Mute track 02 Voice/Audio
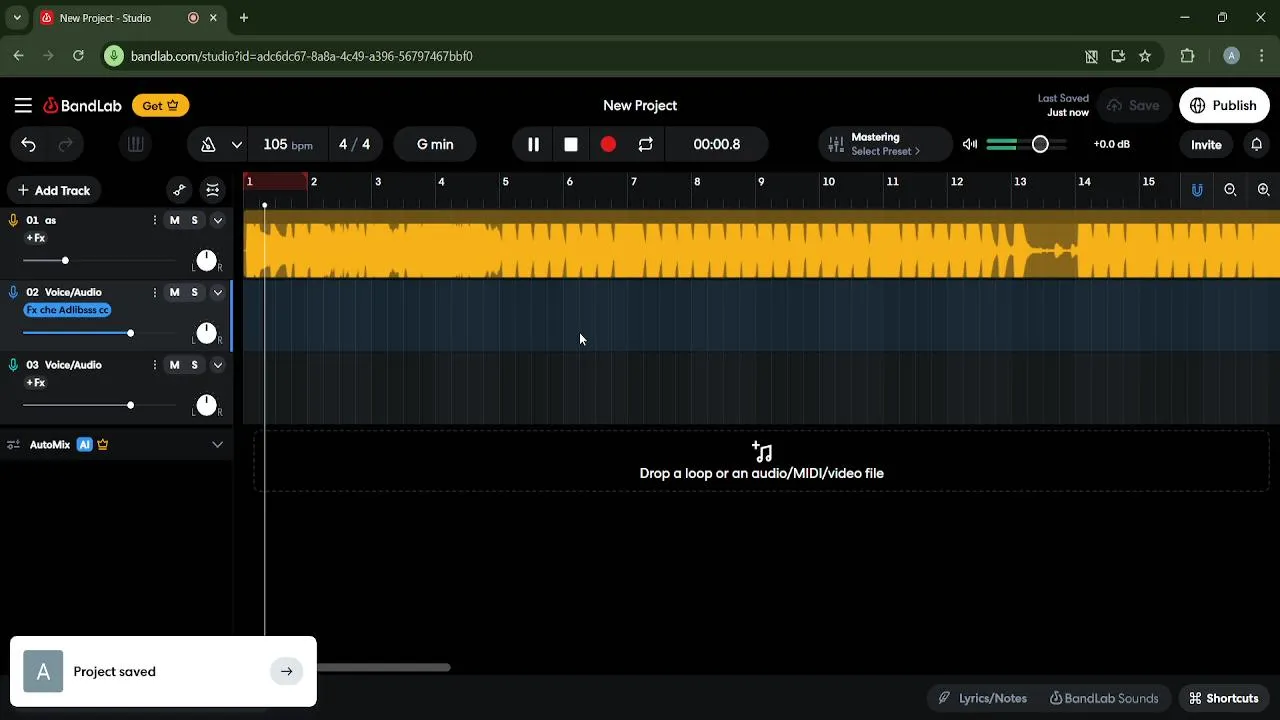The width and height of the screenshot is (1280, 720). click(x=175, y=292)
